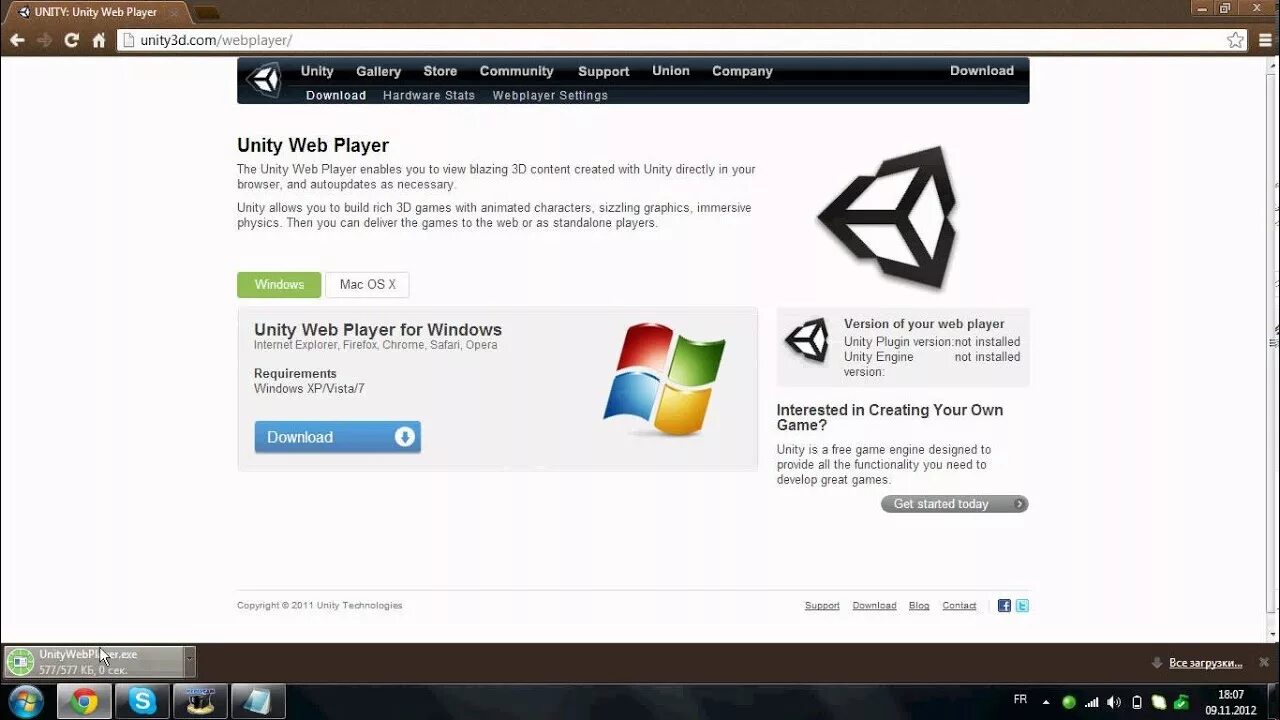Open the Twitter icon in the footer
The height and width of the screenshot is (720, 1280).
[1022, 605]
